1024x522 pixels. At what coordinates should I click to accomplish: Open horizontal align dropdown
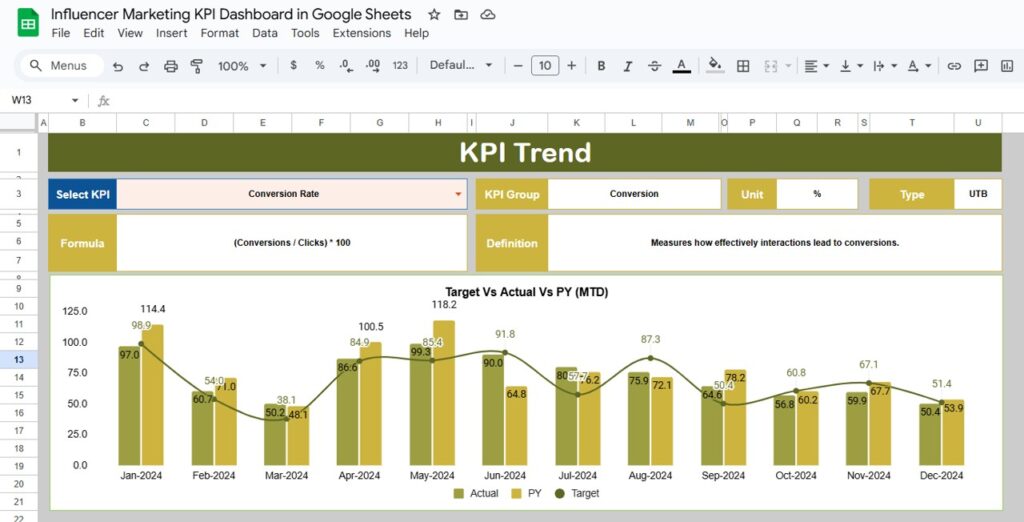click(x=816, y=65)
